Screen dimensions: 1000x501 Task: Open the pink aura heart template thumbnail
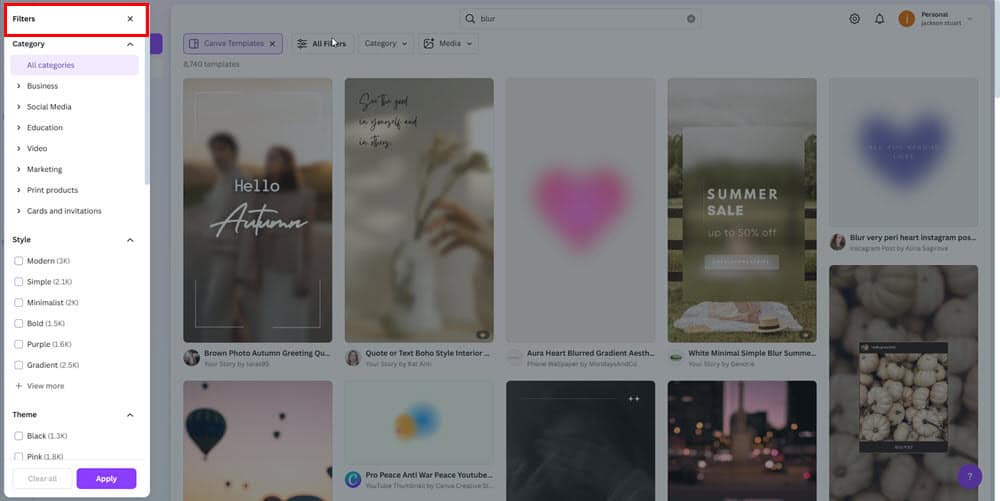click(580, 210)
